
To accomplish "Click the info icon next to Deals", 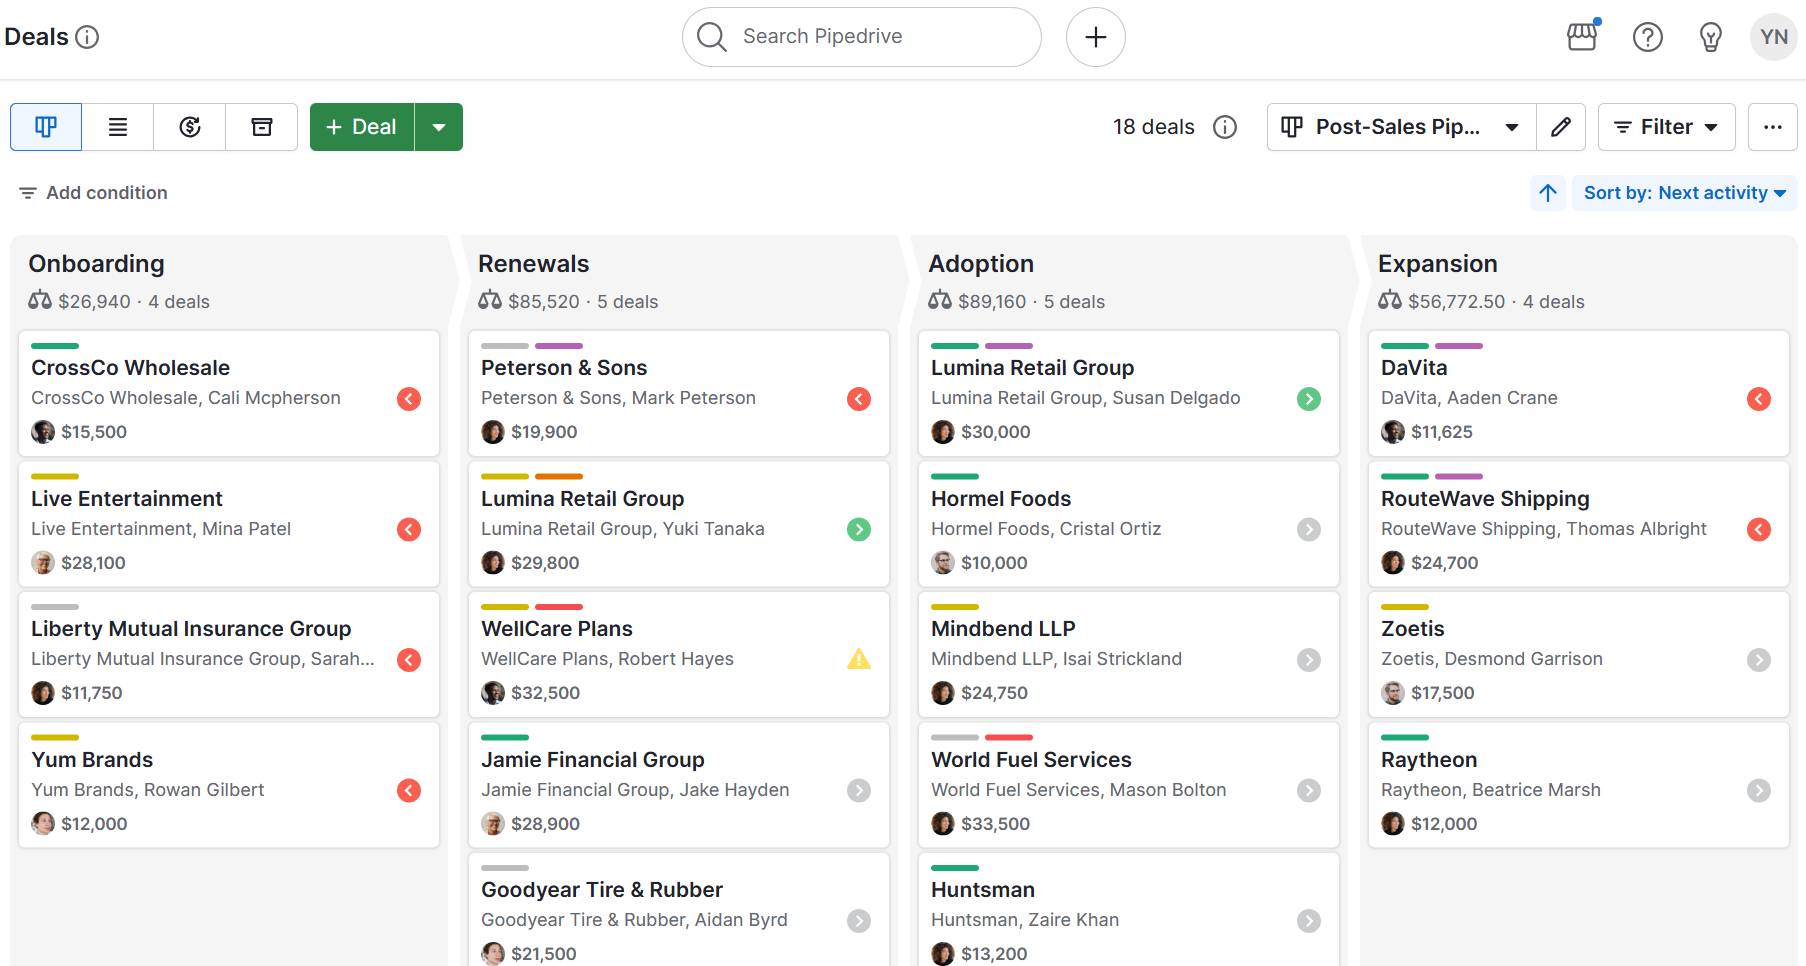I will coord(88,37).
